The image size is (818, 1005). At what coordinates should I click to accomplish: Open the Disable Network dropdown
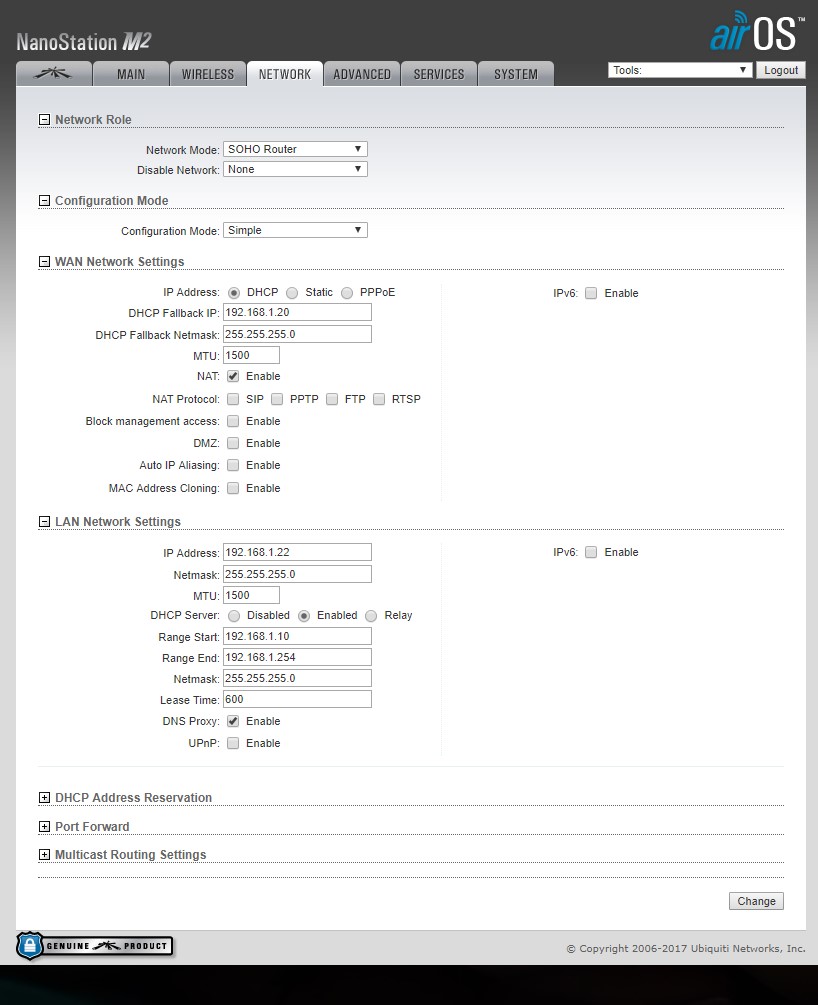click(x=295, y=169)
